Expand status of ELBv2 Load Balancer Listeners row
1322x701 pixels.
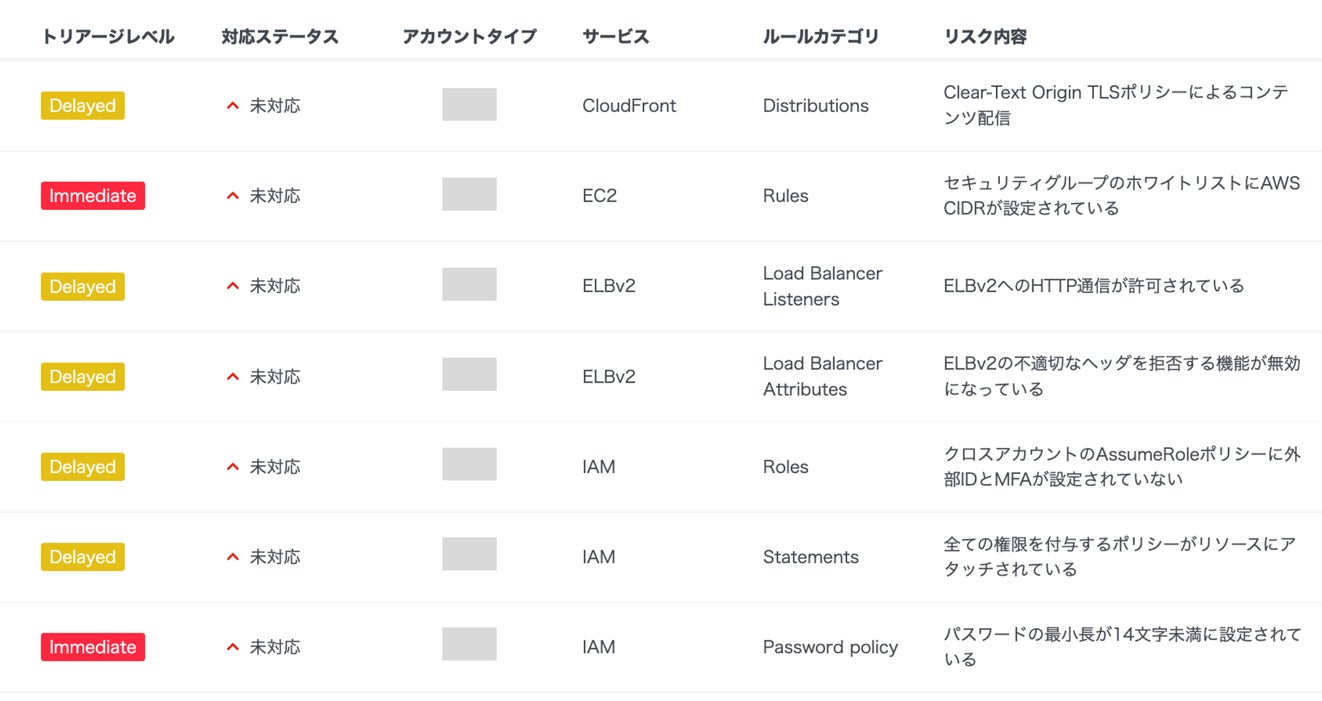click(233, 286)
